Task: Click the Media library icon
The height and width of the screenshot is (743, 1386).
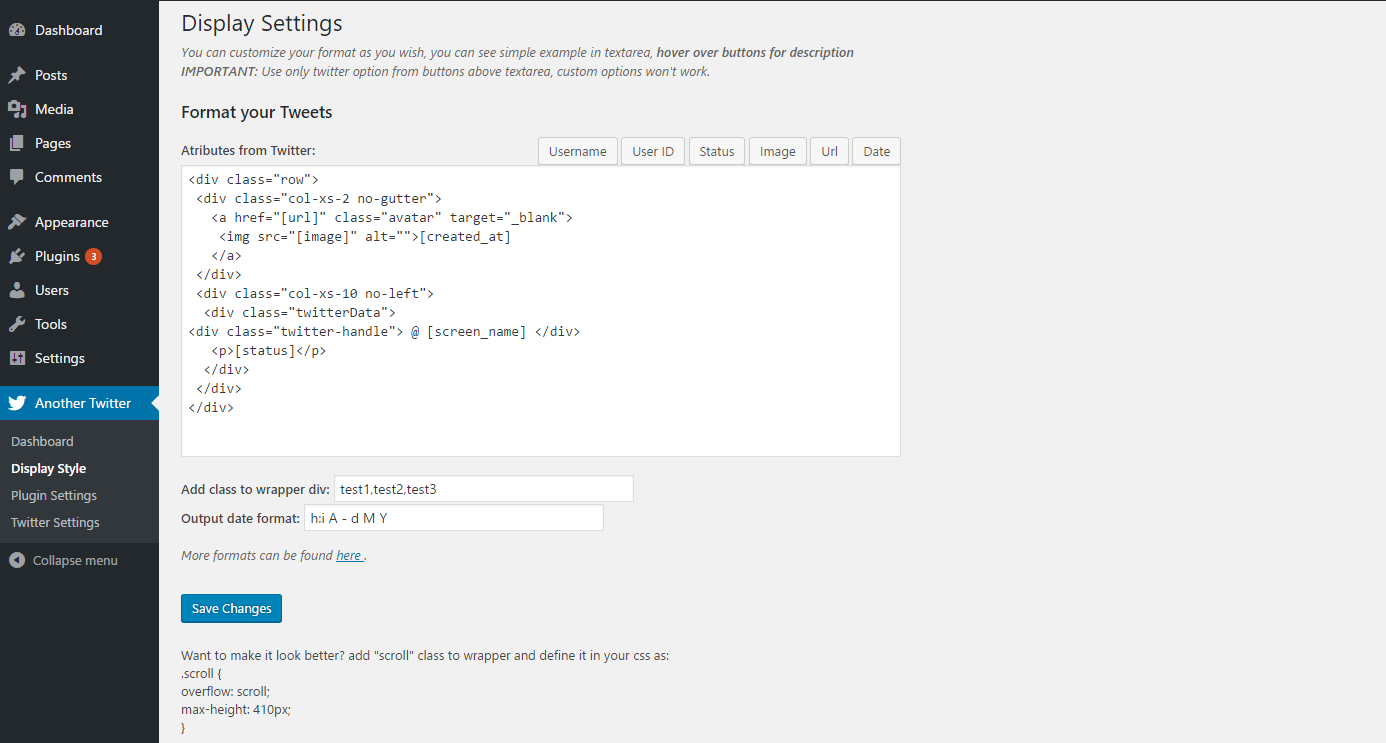Action: click(17, 109)
